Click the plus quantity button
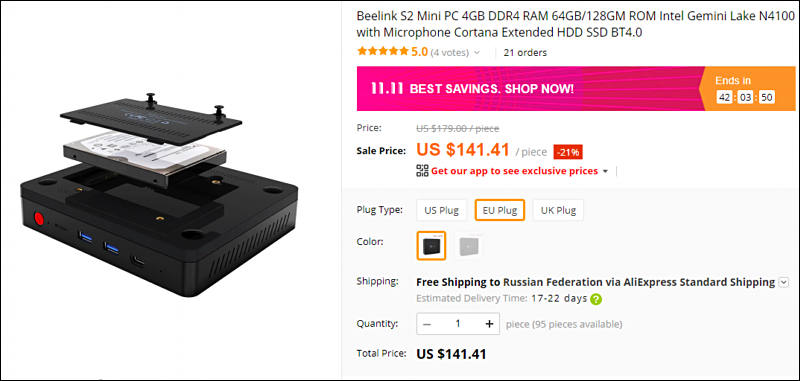This screenshot has height=381, width=800. pos(489,324)
